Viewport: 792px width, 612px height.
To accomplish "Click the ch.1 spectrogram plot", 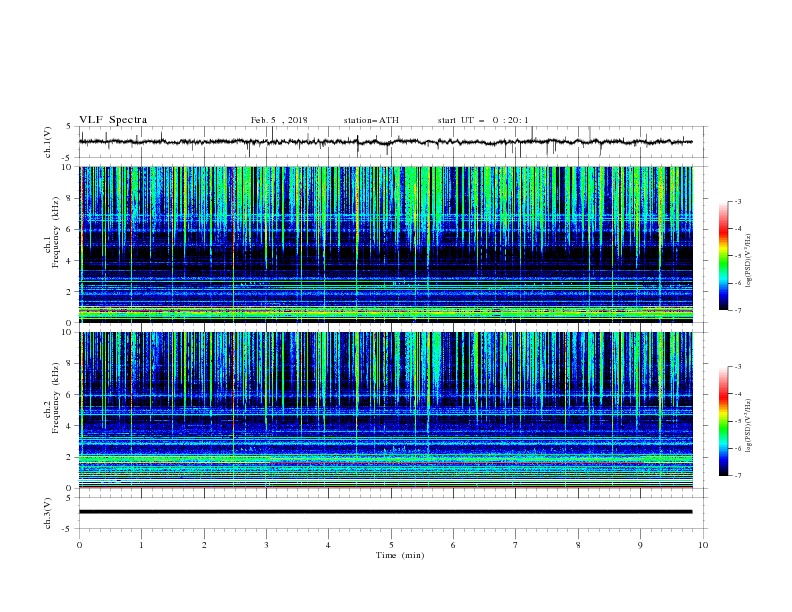I will tap(386, 244).
